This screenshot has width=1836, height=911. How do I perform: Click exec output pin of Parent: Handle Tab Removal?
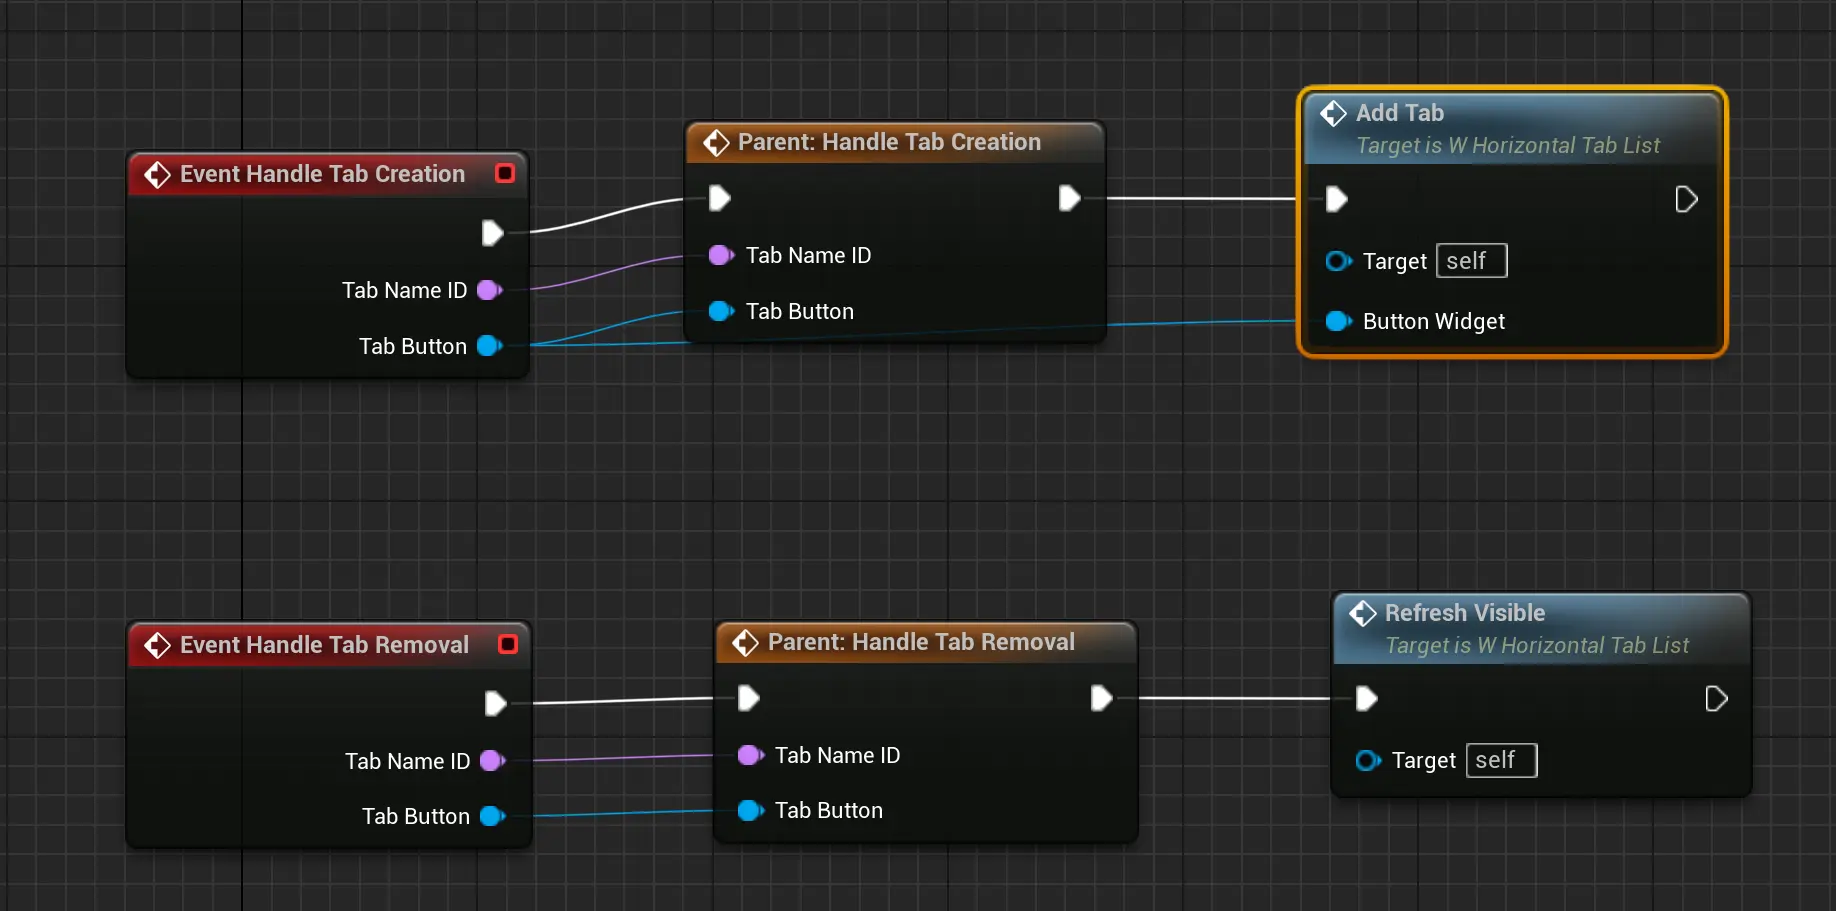pyautogui.click(x=1101, y=698)
